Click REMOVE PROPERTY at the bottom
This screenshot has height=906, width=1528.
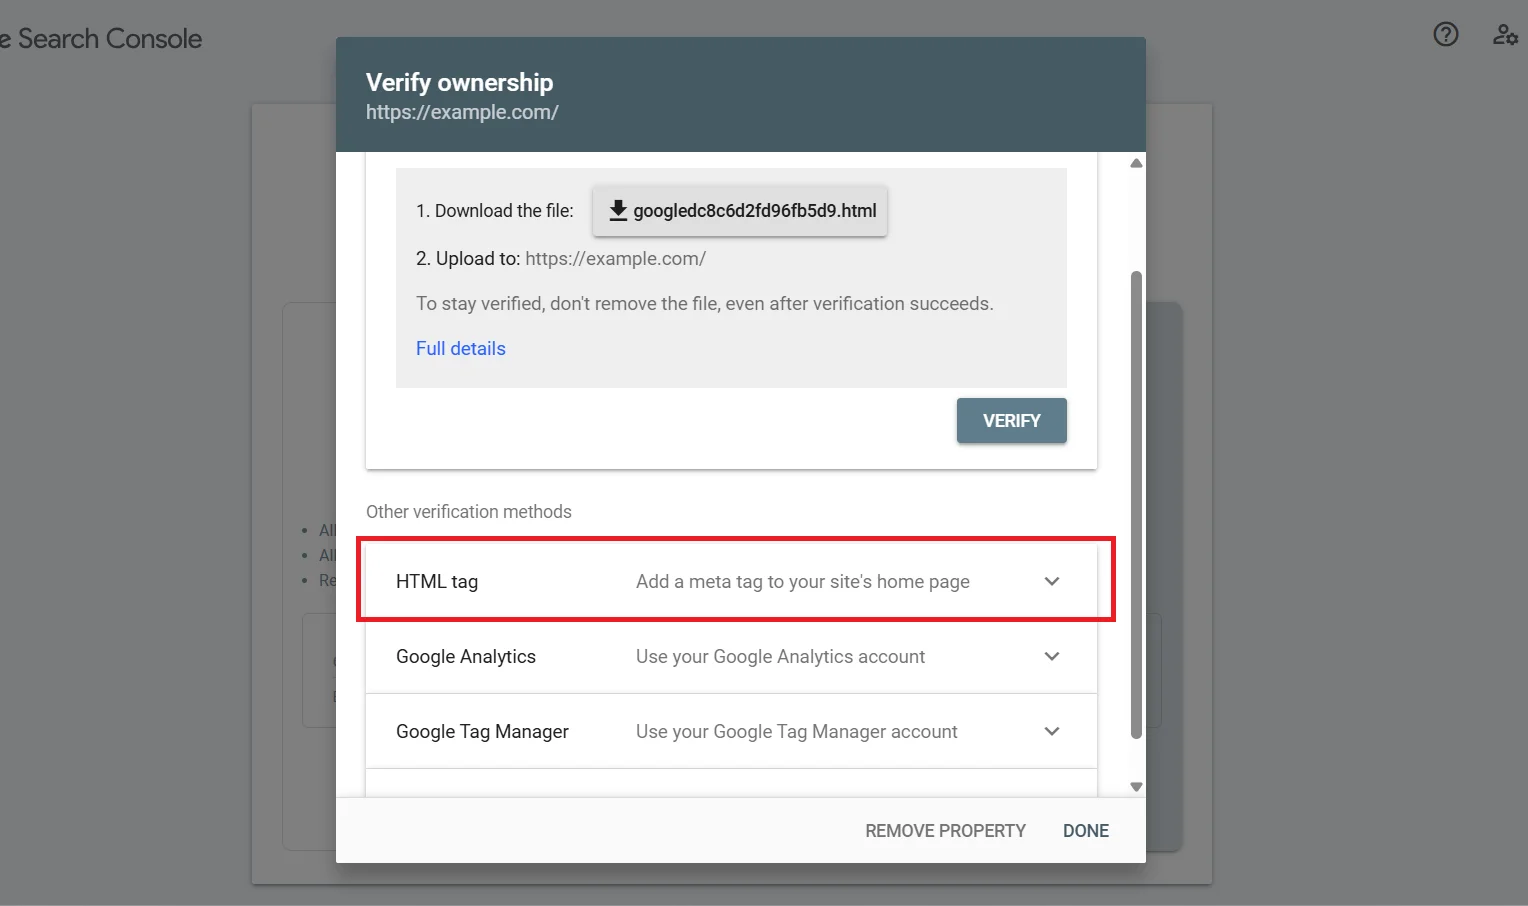click(x=944, y=830)
